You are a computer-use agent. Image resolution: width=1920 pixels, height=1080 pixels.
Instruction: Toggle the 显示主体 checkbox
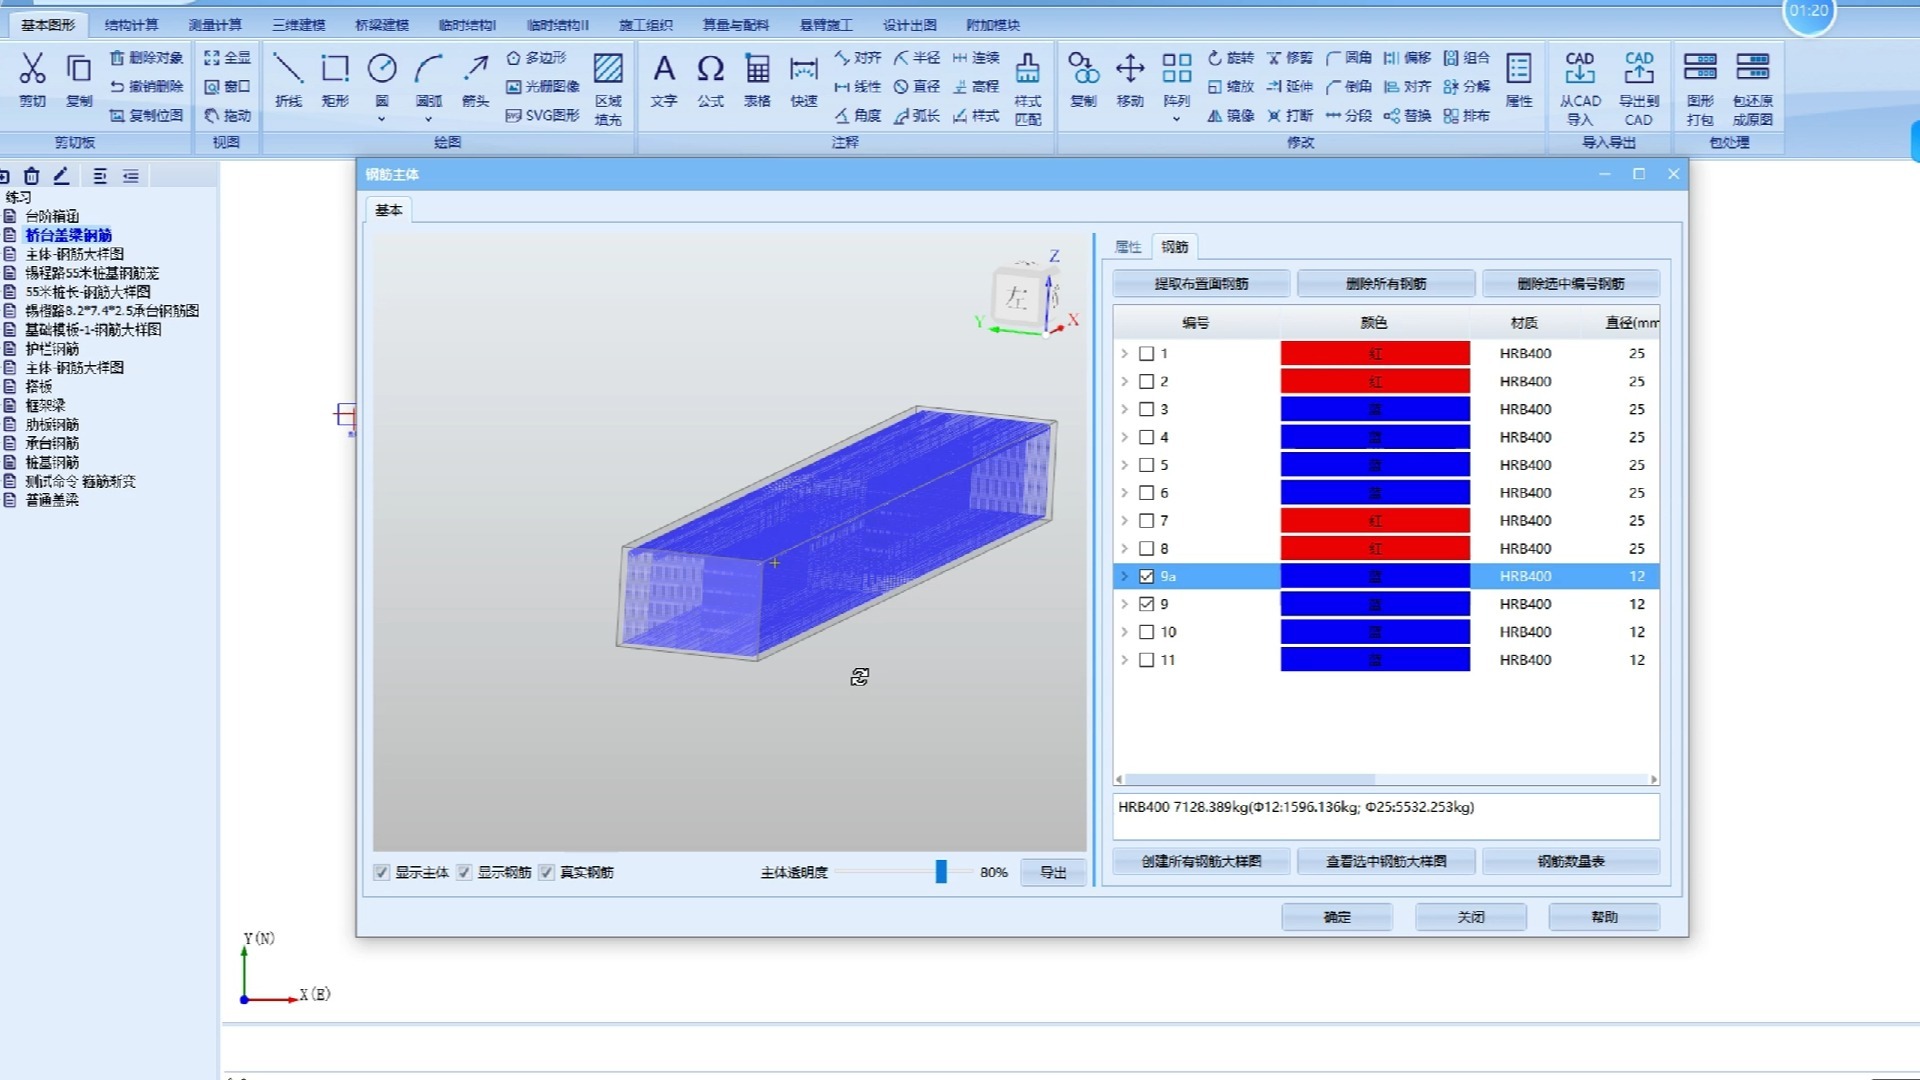point(381,872)
